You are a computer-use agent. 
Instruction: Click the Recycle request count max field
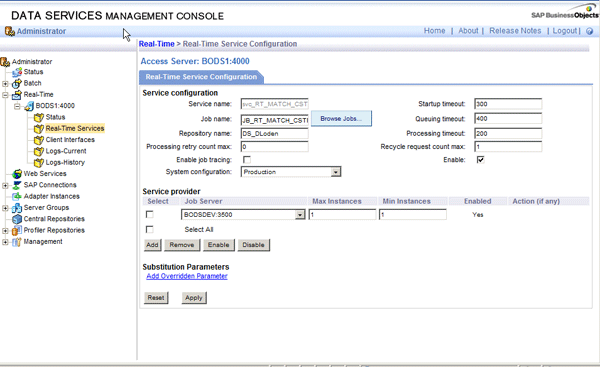(508, 147)
